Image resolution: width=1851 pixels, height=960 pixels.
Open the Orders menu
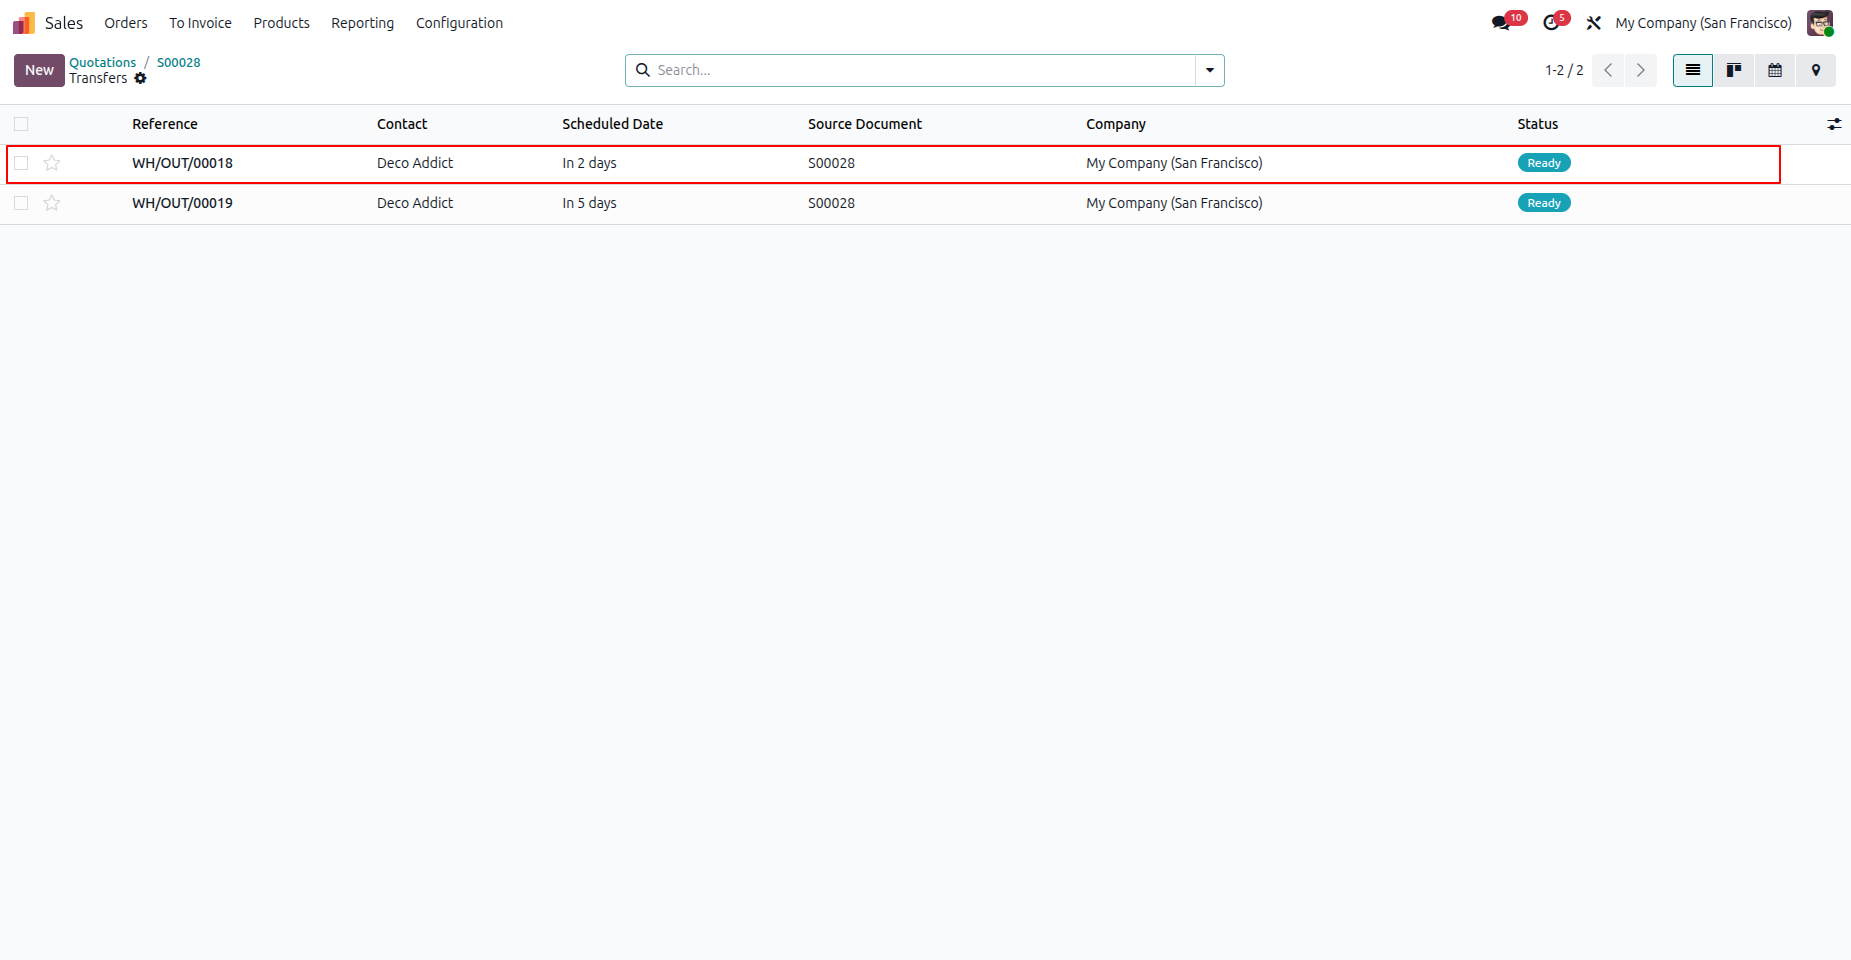tap(126, 23)
